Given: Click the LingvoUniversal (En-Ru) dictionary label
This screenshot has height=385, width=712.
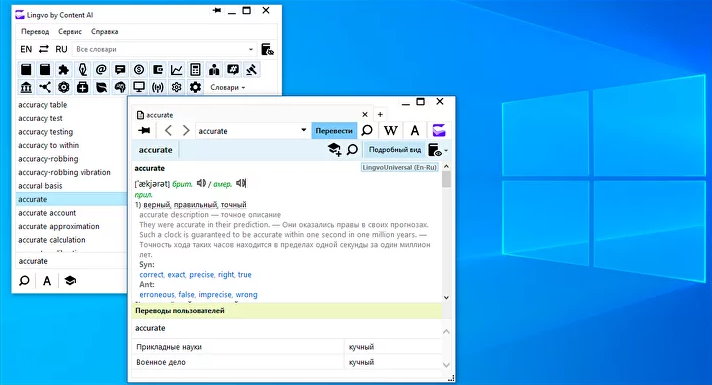Looking at the screenshot, I should pos(400,168).
